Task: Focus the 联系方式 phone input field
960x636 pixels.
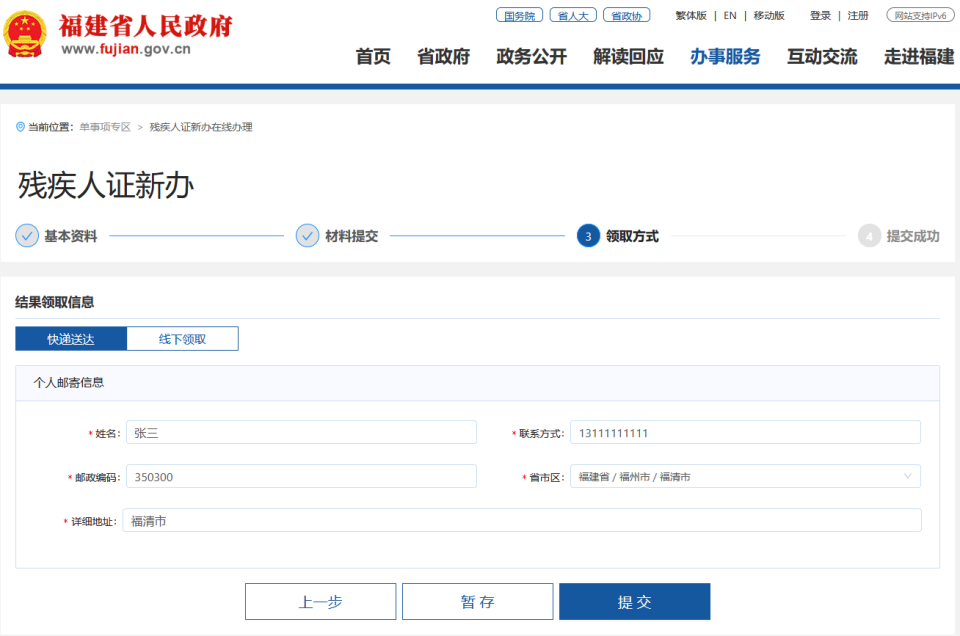Action: [x=745, y=432]
